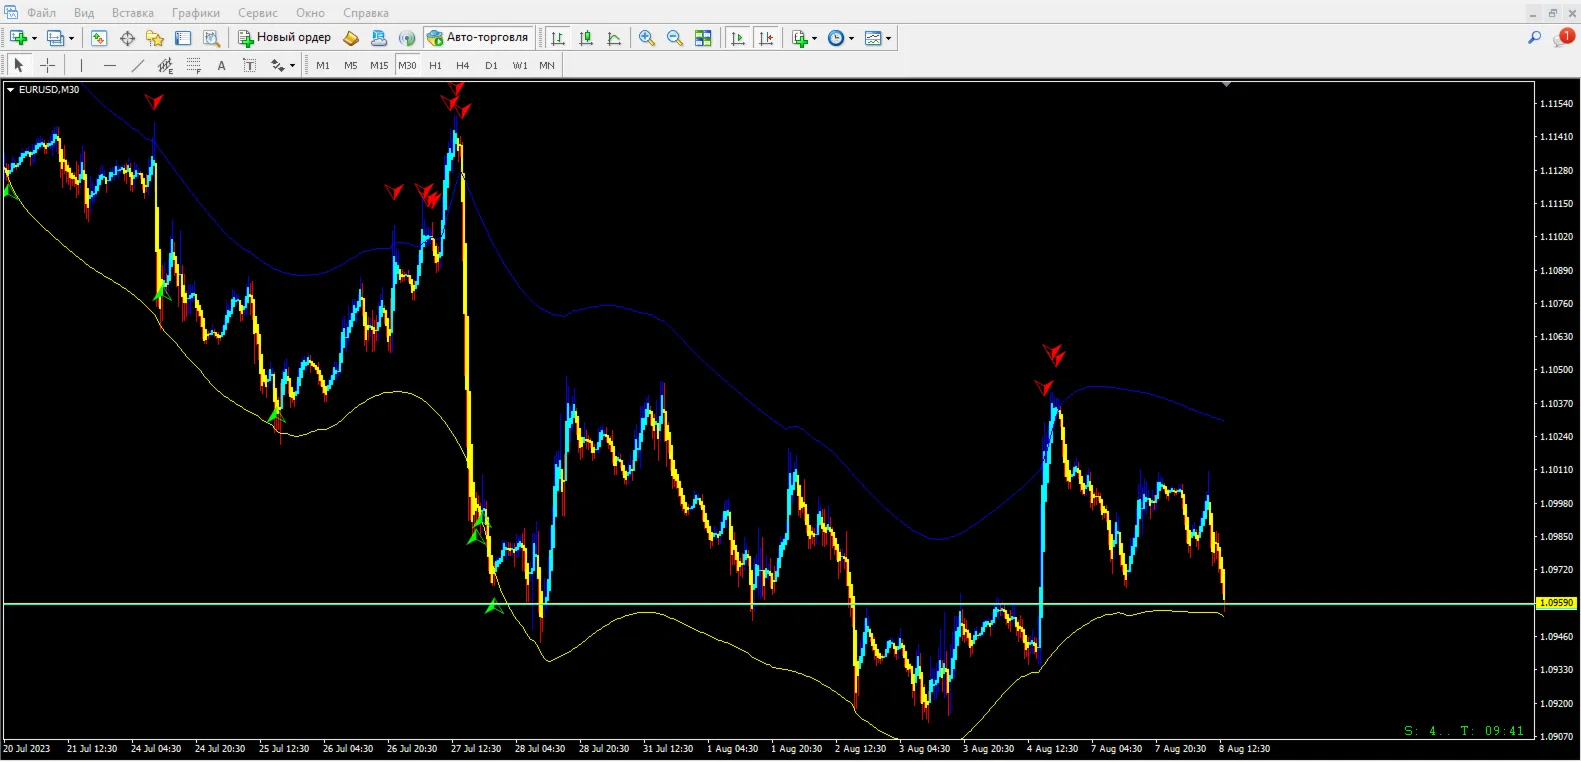Image resolution: width=1581 pixels, height=762 pixels.
Task: Open the Сервис menu
Action: 258,13
